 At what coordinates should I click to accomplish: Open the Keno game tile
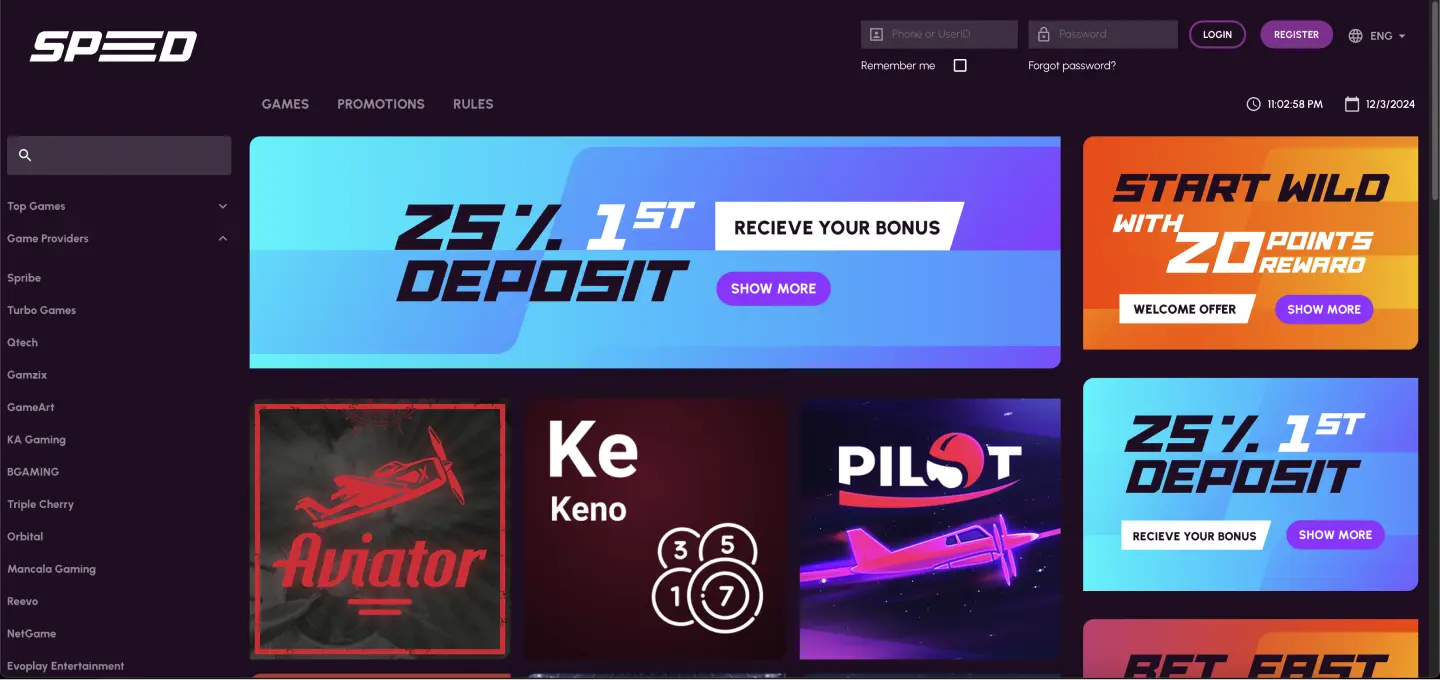(x=655, y=528)
